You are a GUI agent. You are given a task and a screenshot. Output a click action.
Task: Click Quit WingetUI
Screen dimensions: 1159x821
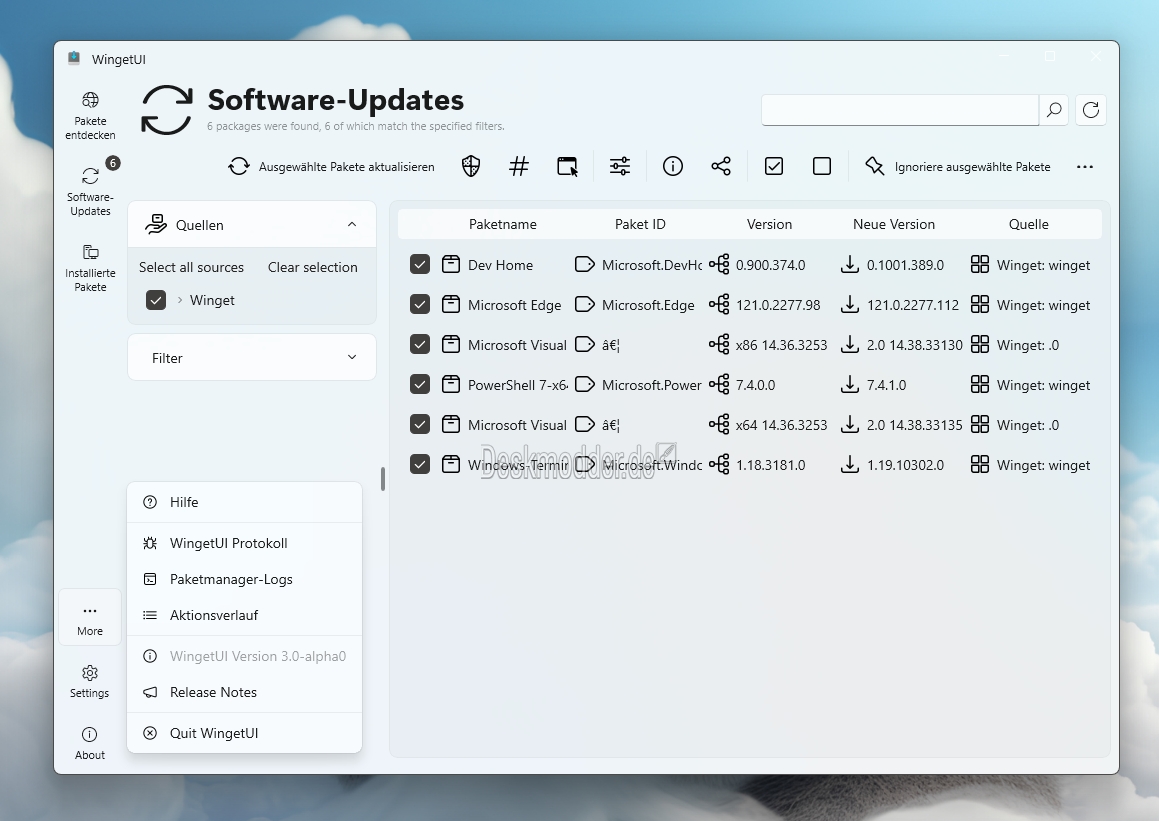(245, 733)
